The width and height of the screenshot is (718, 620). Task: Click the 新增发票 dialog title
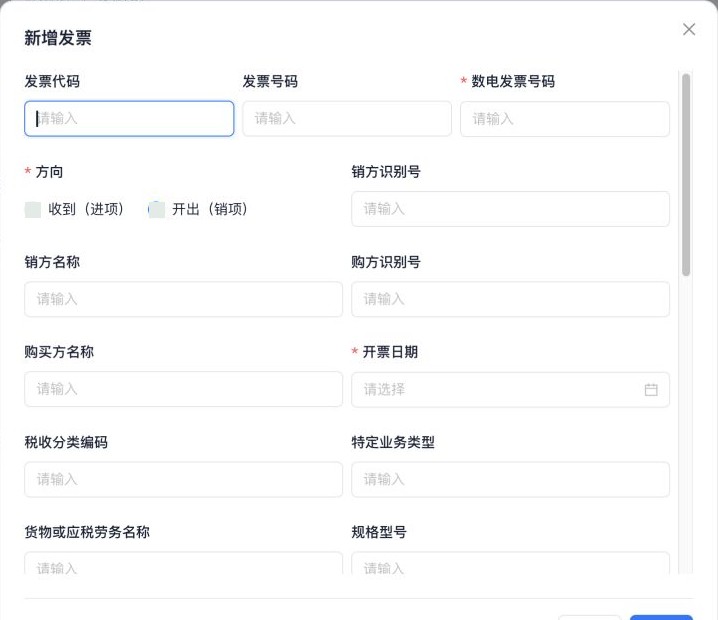point(58,38)
